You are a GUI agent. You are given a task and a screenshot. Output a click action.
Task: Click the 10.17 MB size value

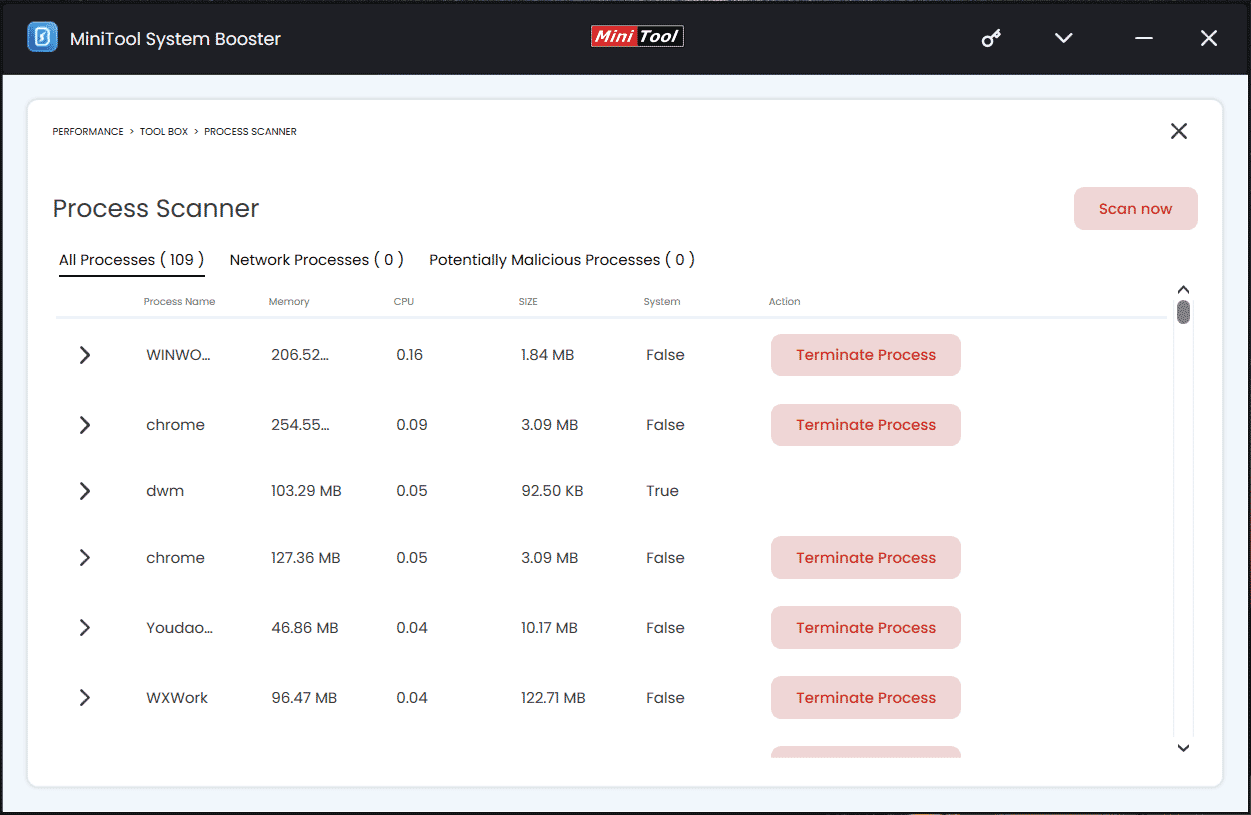tap(549, 628)
